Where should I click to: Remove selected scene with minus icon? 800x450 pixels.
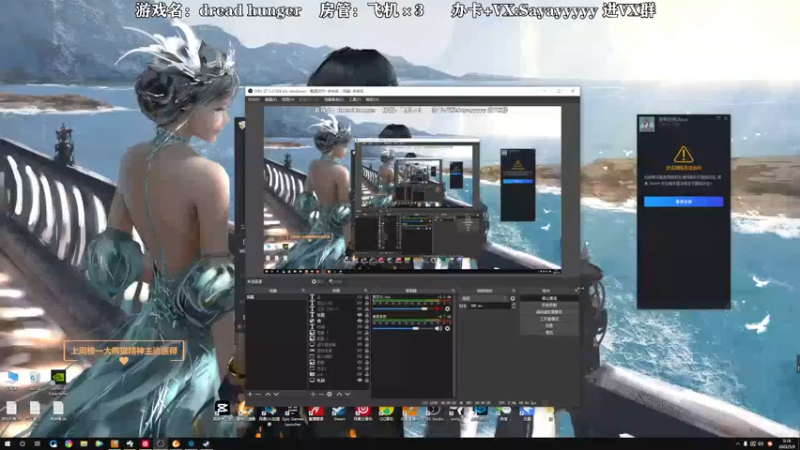[258, 394]
